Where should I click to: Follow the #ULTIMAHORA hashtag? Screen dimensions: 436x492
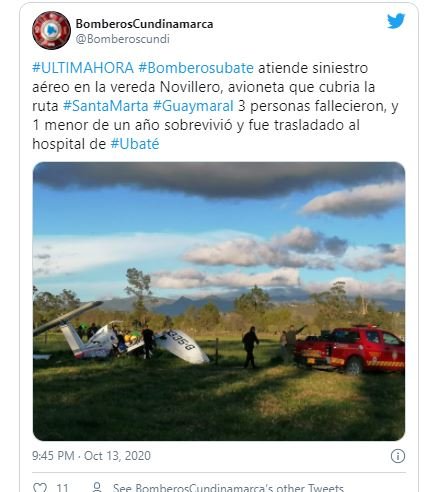pyautogui.click(x=83, y=68)
